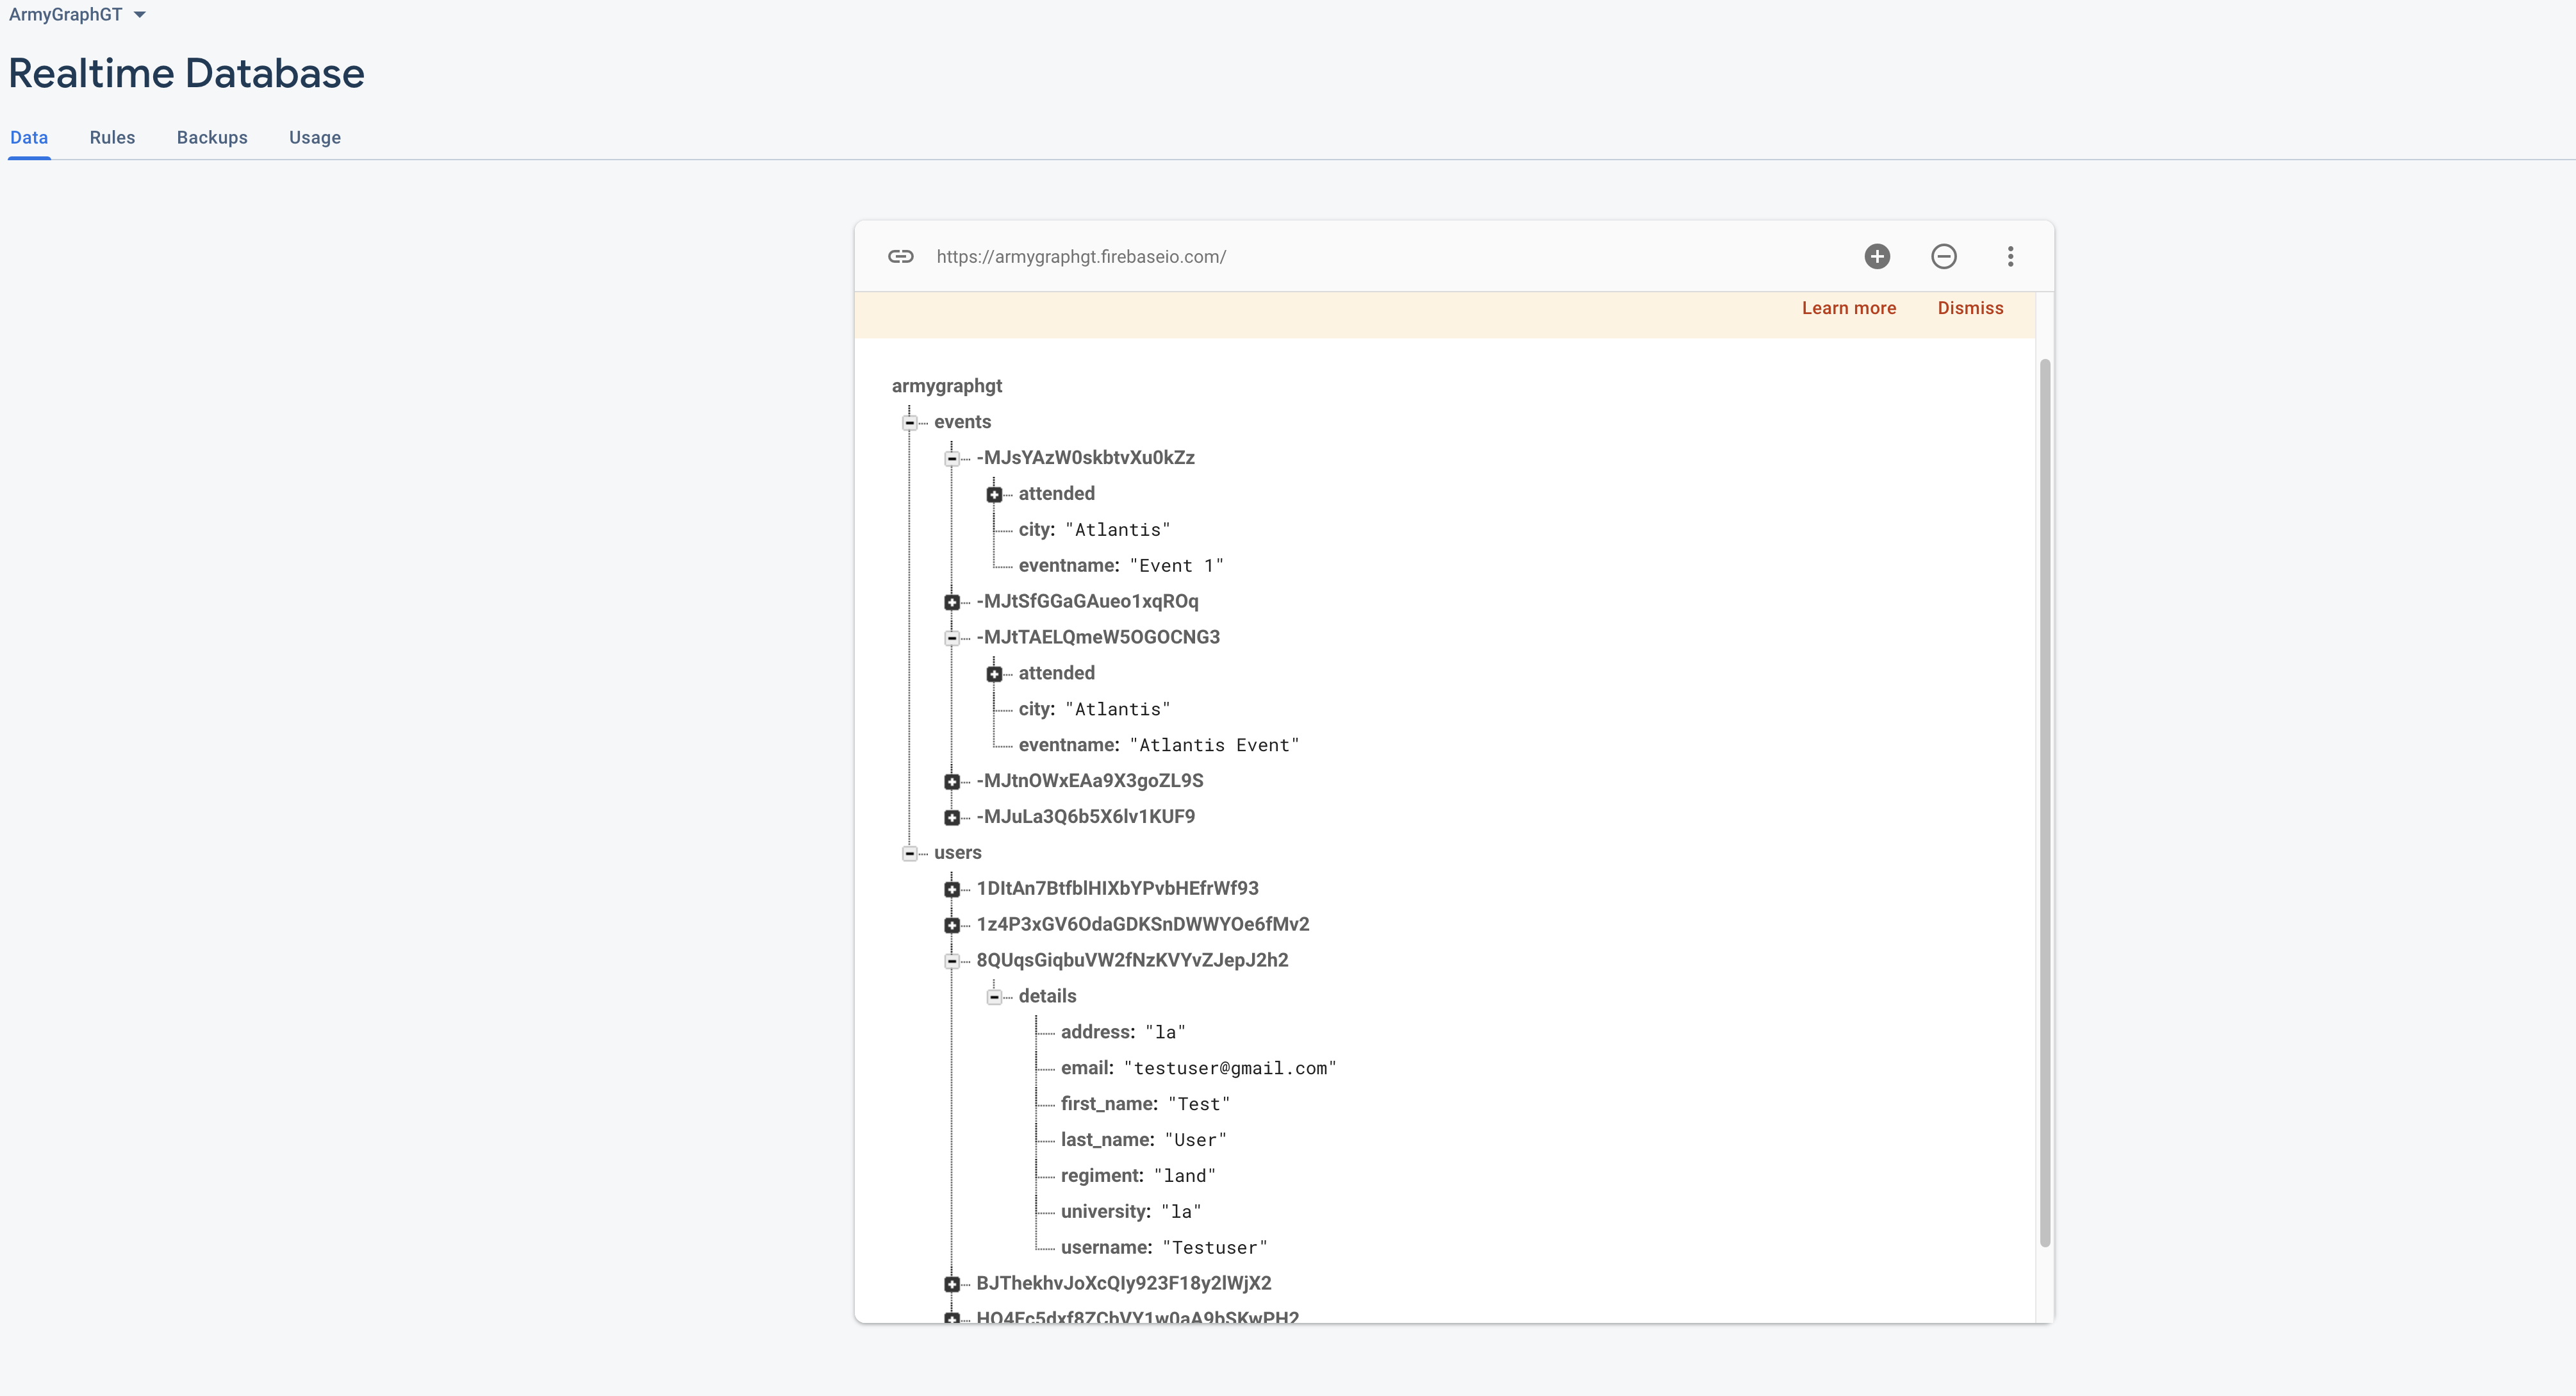Open the Backups tab
This screenshot has width=2576, height=1396.
point(212,138)
